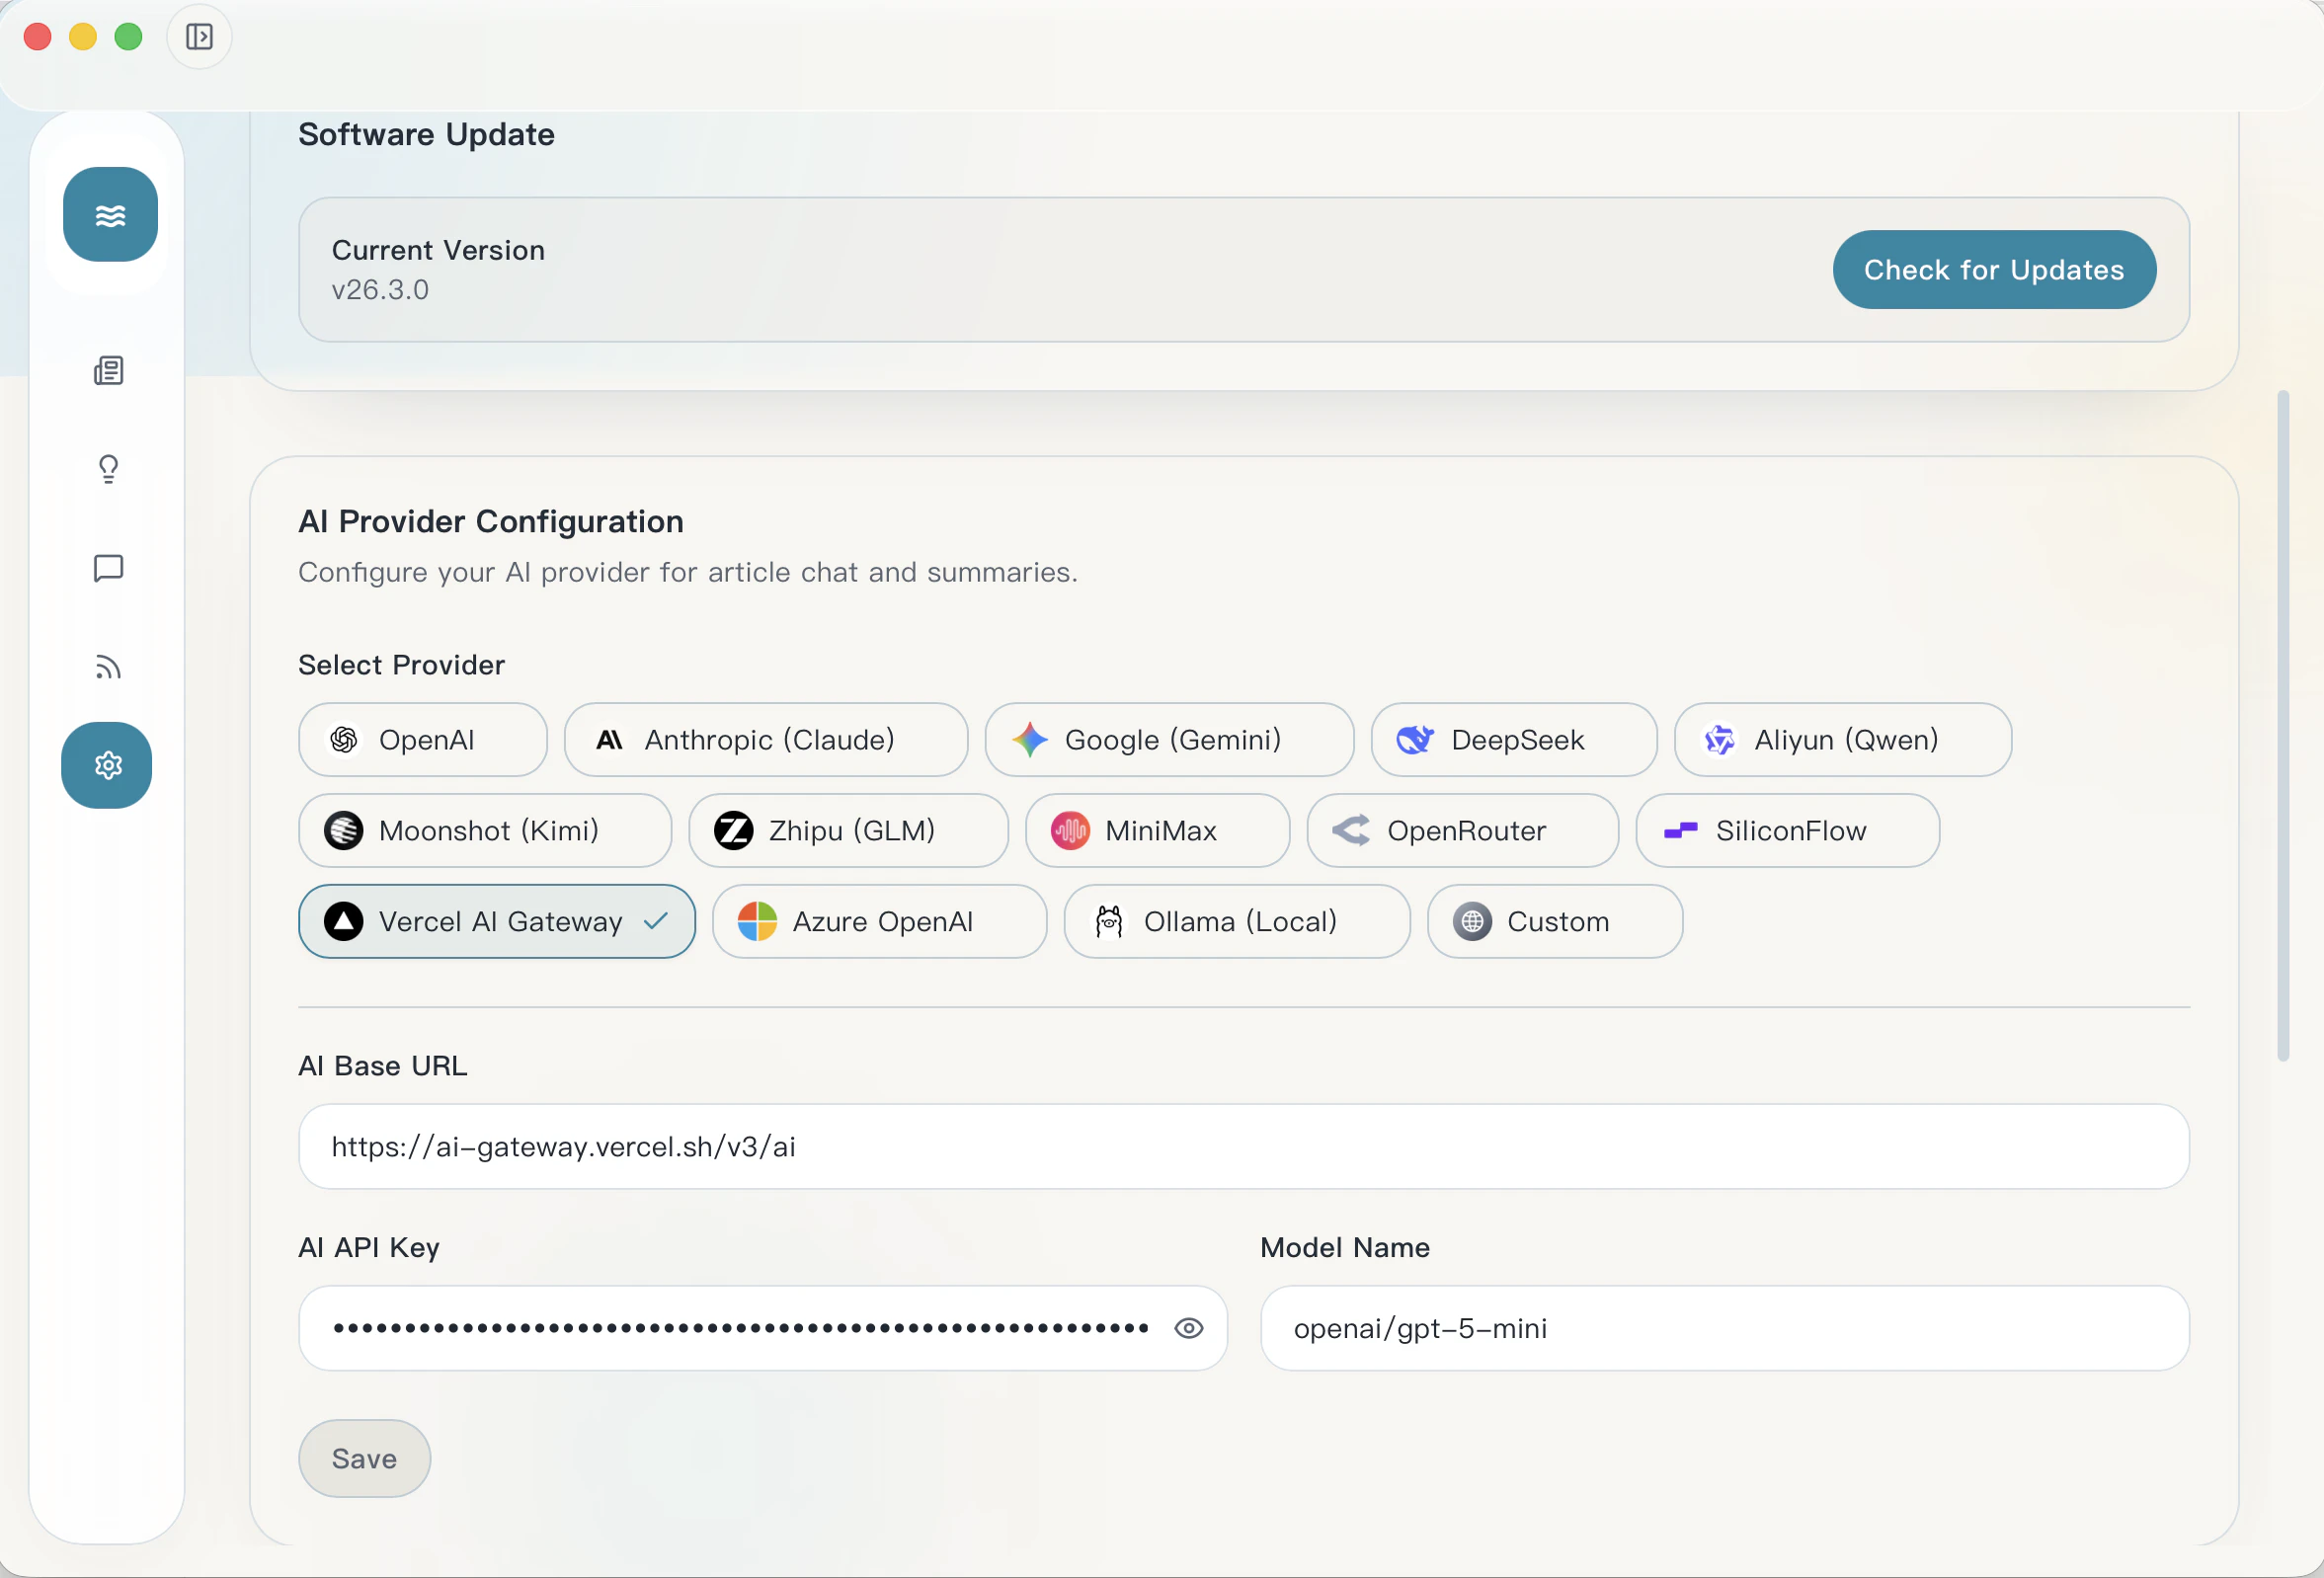Click the waves app logo icon
This screenshot has width=2324, height=1578.
[110, 215]
